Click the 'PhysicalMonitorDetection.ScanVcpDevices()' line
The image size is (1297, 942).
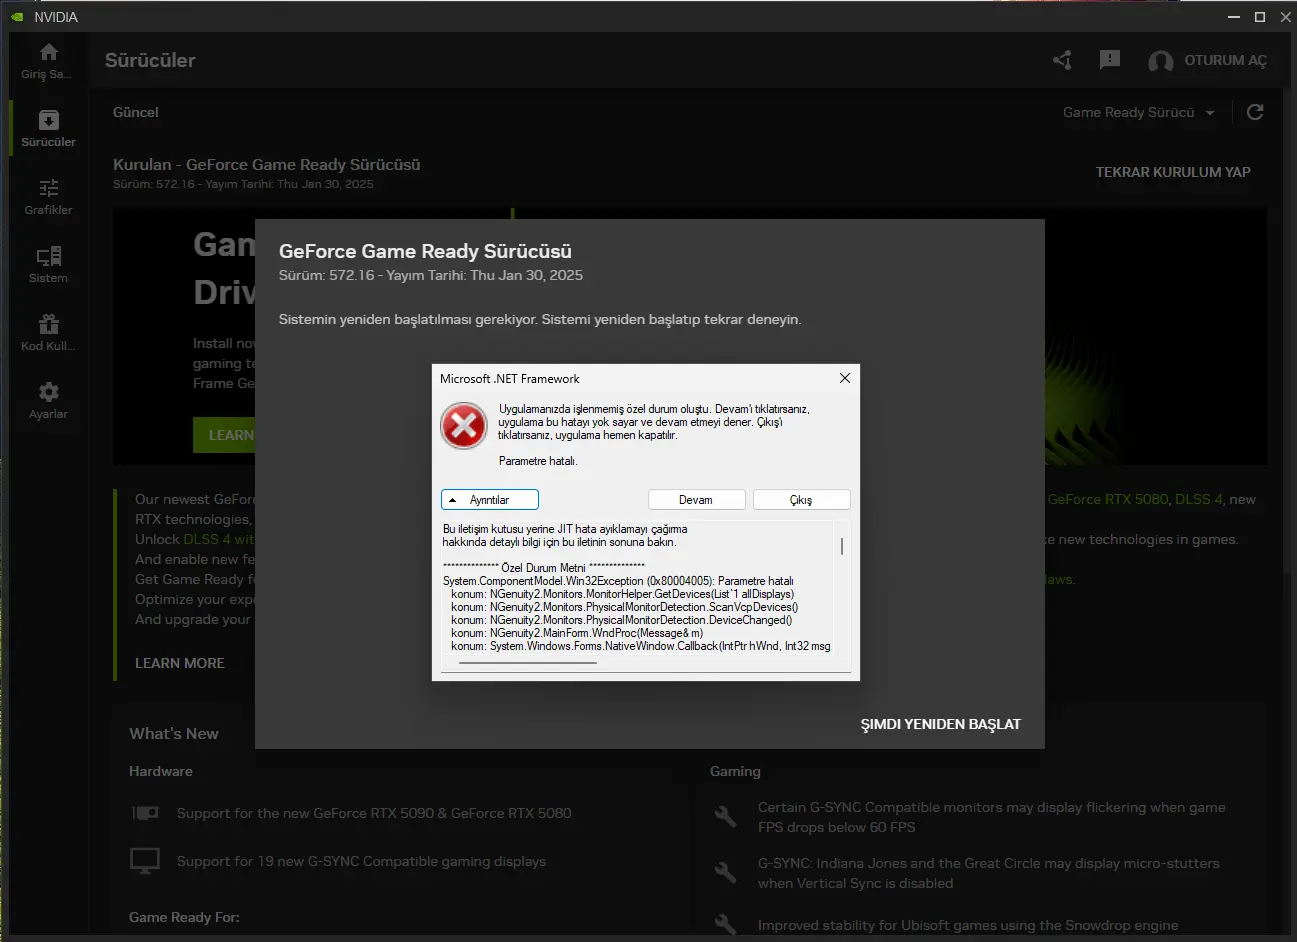[624, 607]
